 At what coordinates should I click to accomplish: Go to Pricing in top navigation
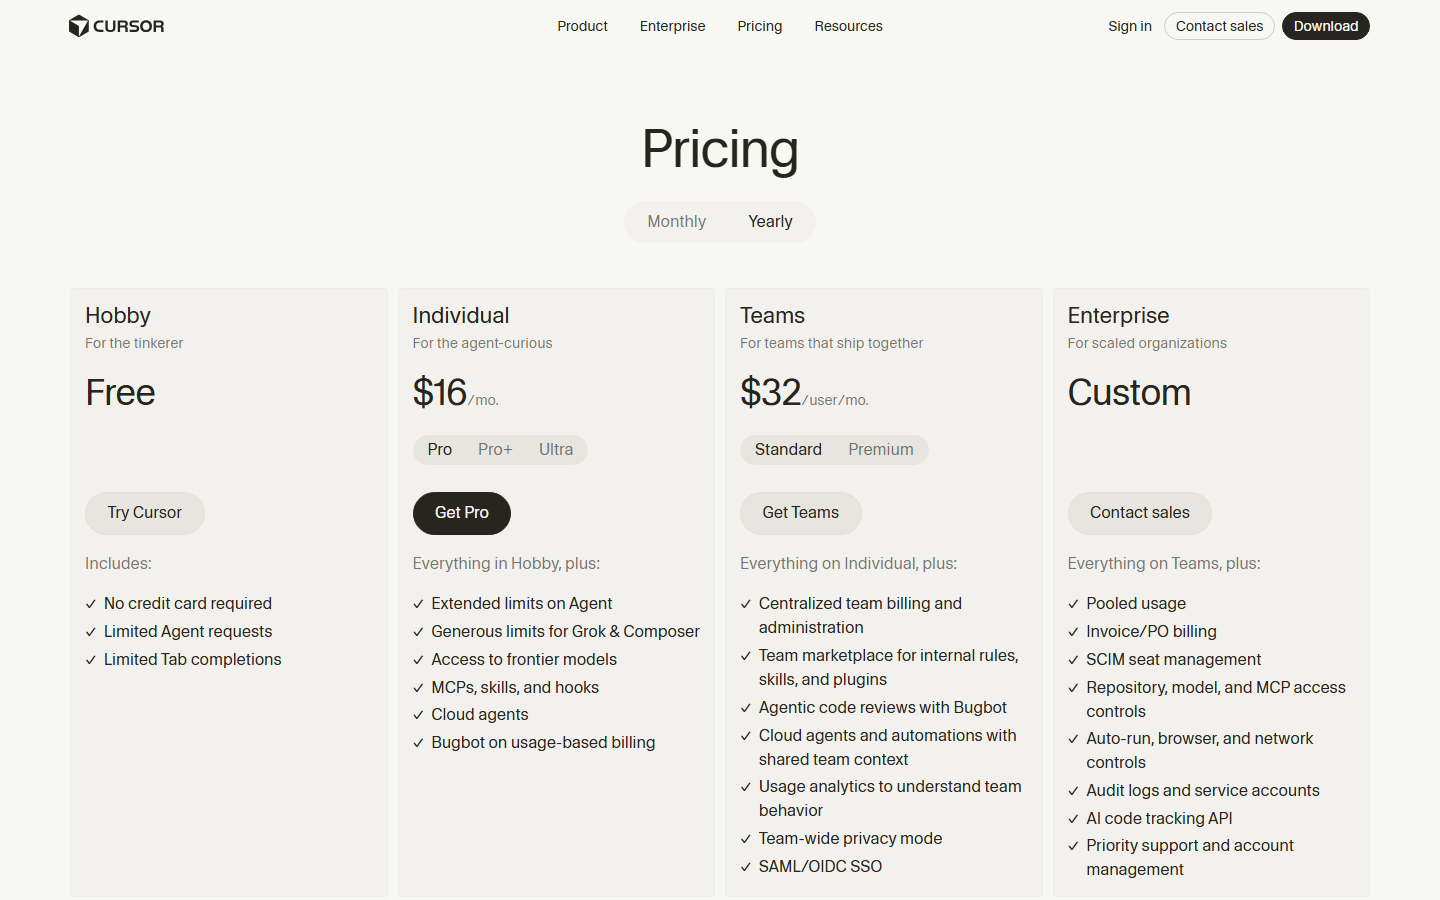coord(760,26)
